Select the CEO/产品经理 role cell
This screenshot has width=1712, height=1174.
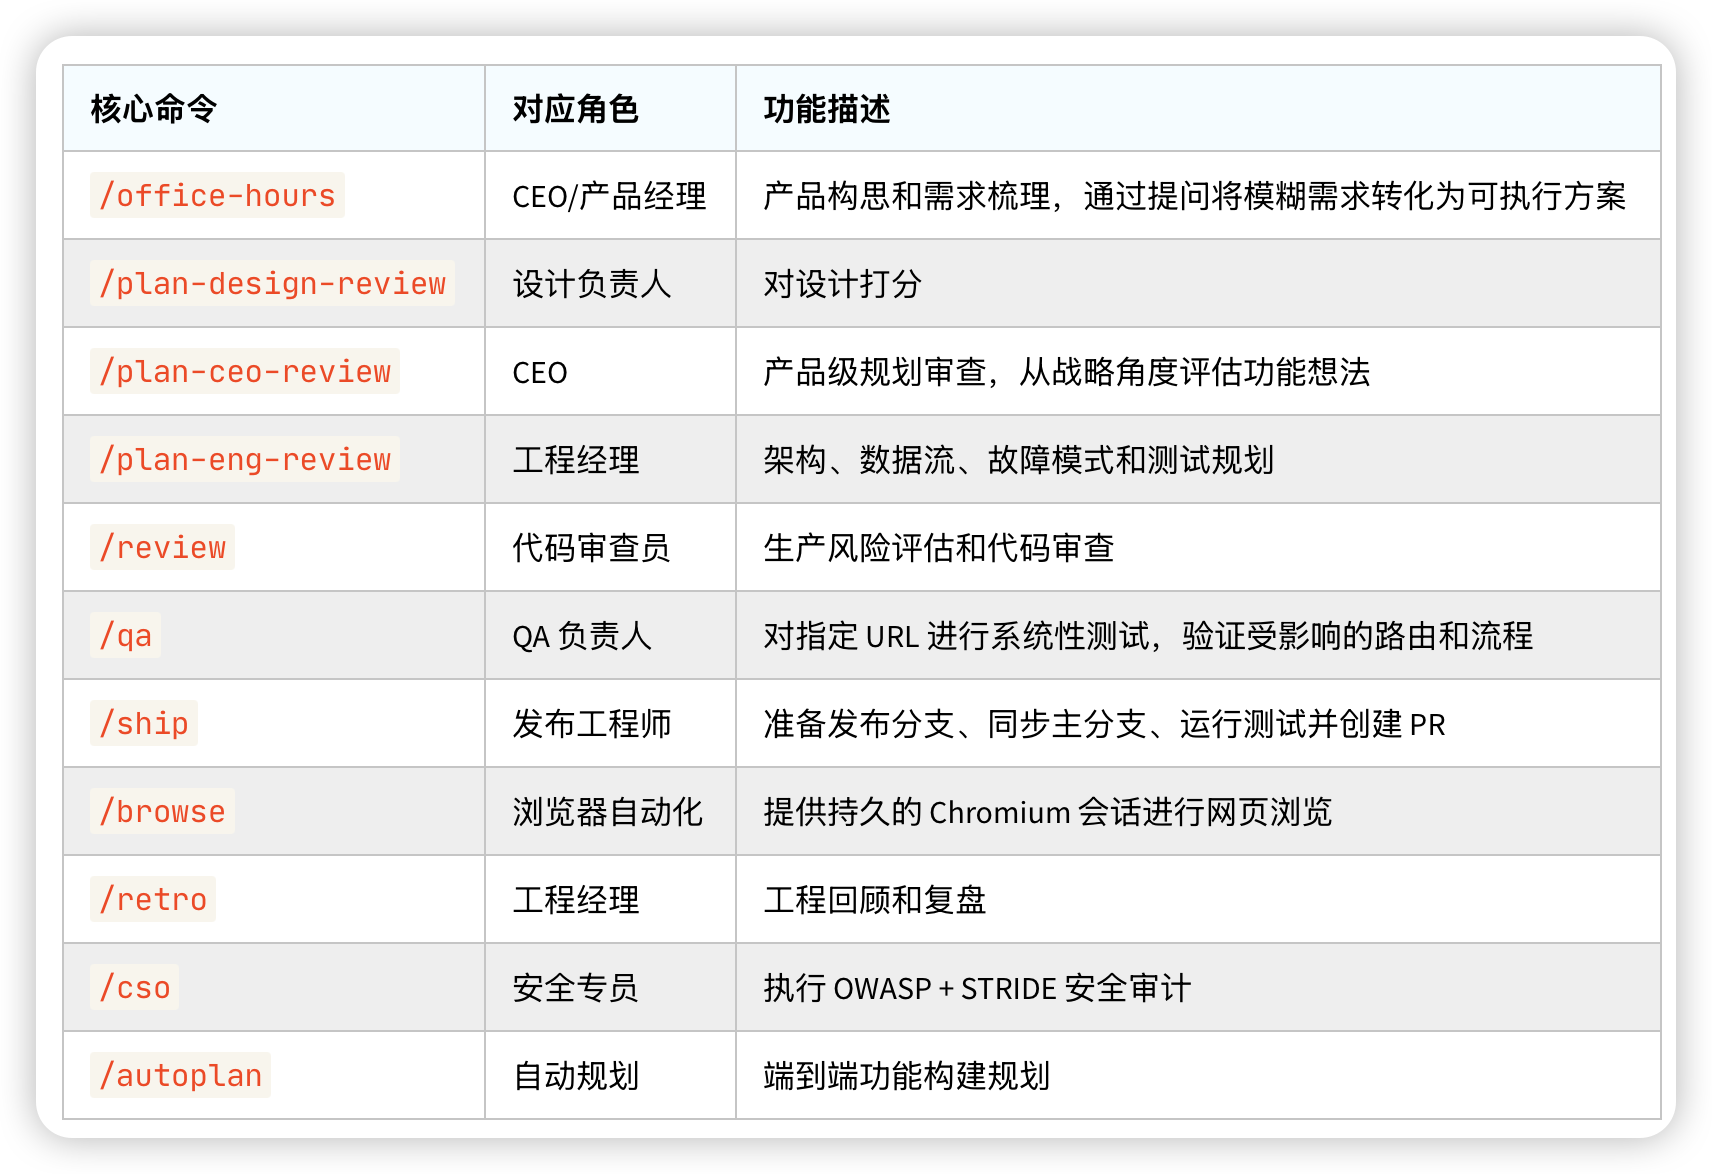click(x=609, y=196)
